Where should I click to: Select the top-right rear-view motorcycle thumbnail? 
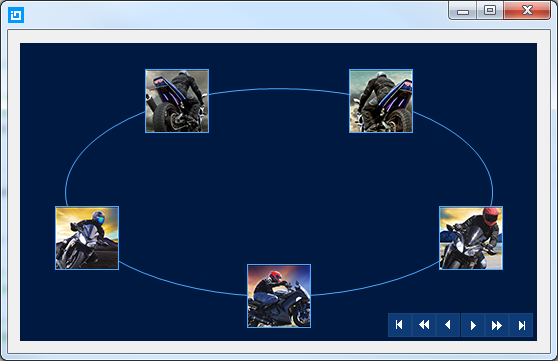[x=381, y=101]
